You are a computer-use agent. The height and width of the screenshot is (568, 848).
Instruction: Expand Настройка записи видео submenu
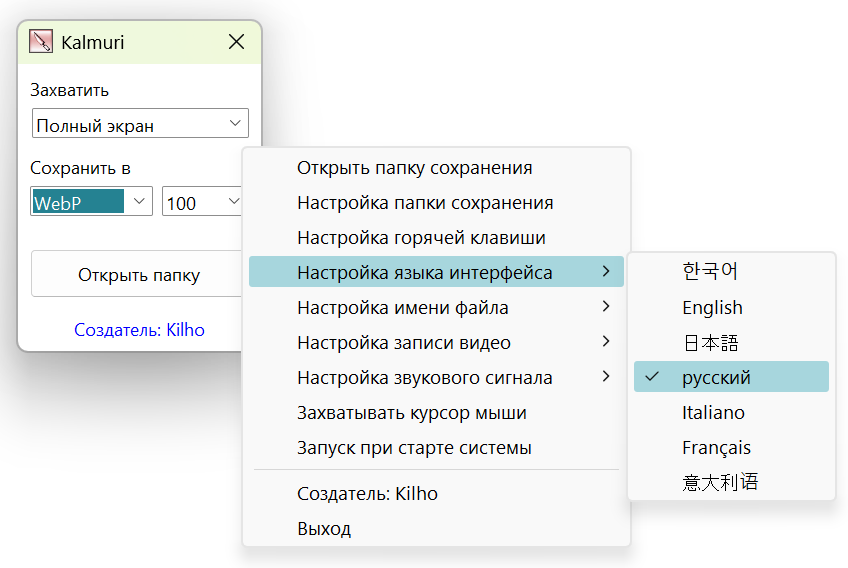point(436,342)
